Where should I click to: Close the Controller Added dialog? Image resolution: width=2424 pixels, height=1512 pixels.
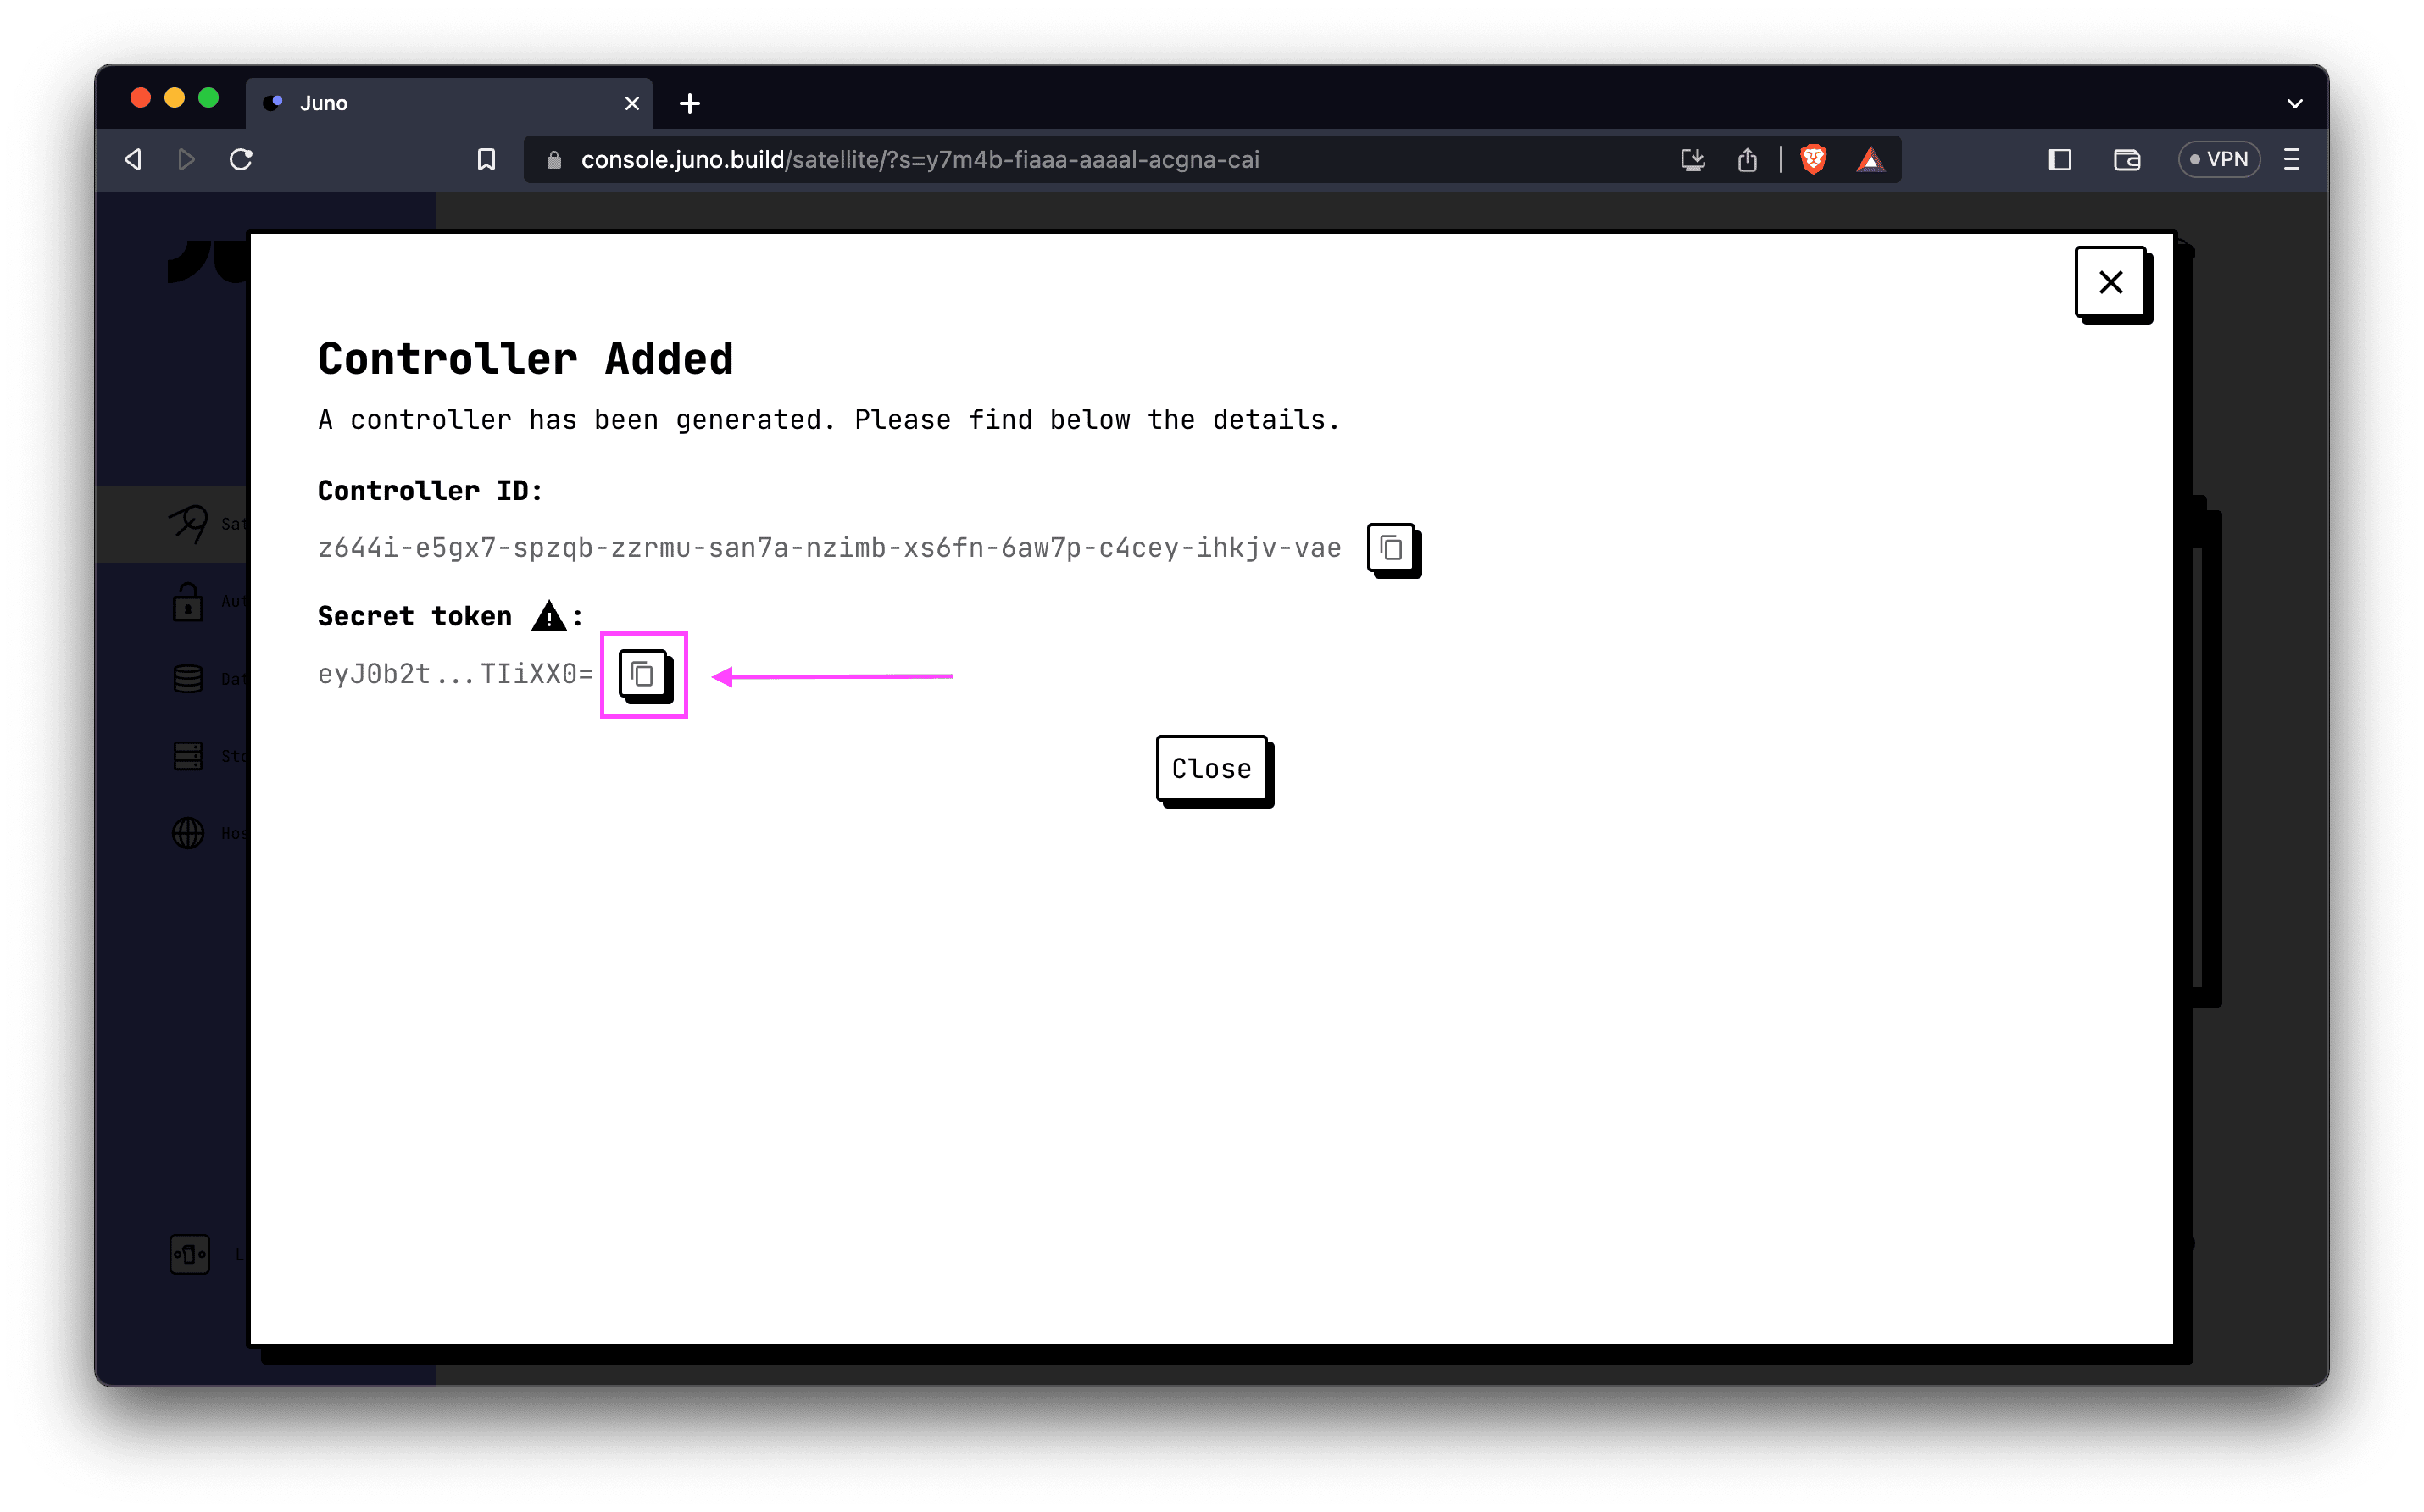click(2111, 281)
